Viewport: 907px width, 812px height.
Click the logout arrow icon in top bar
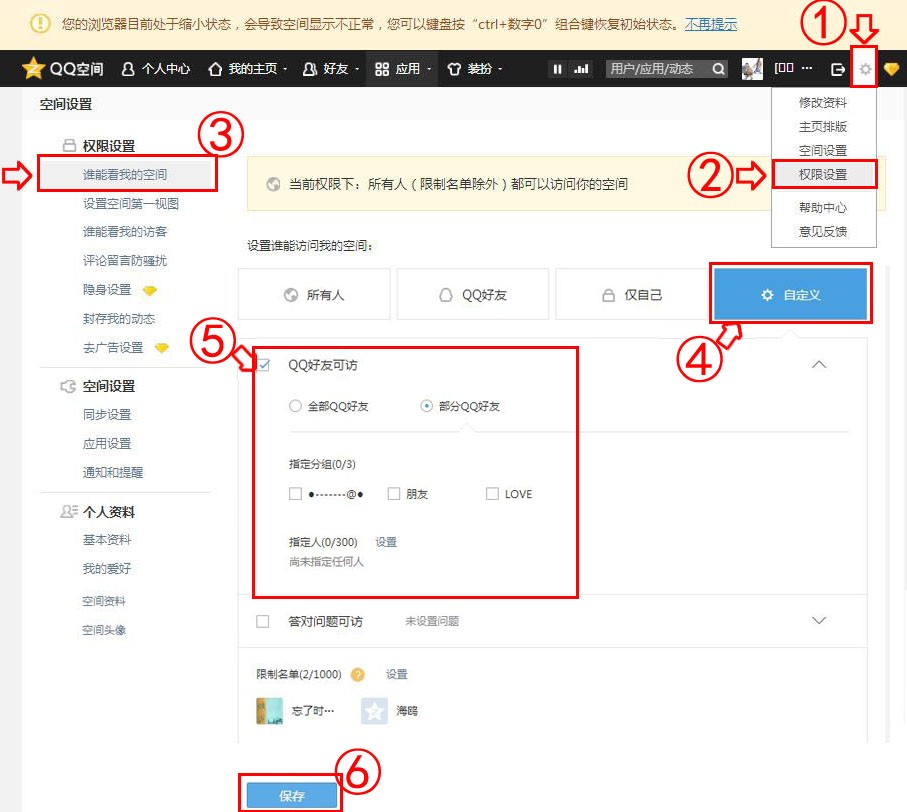point(838,70)
